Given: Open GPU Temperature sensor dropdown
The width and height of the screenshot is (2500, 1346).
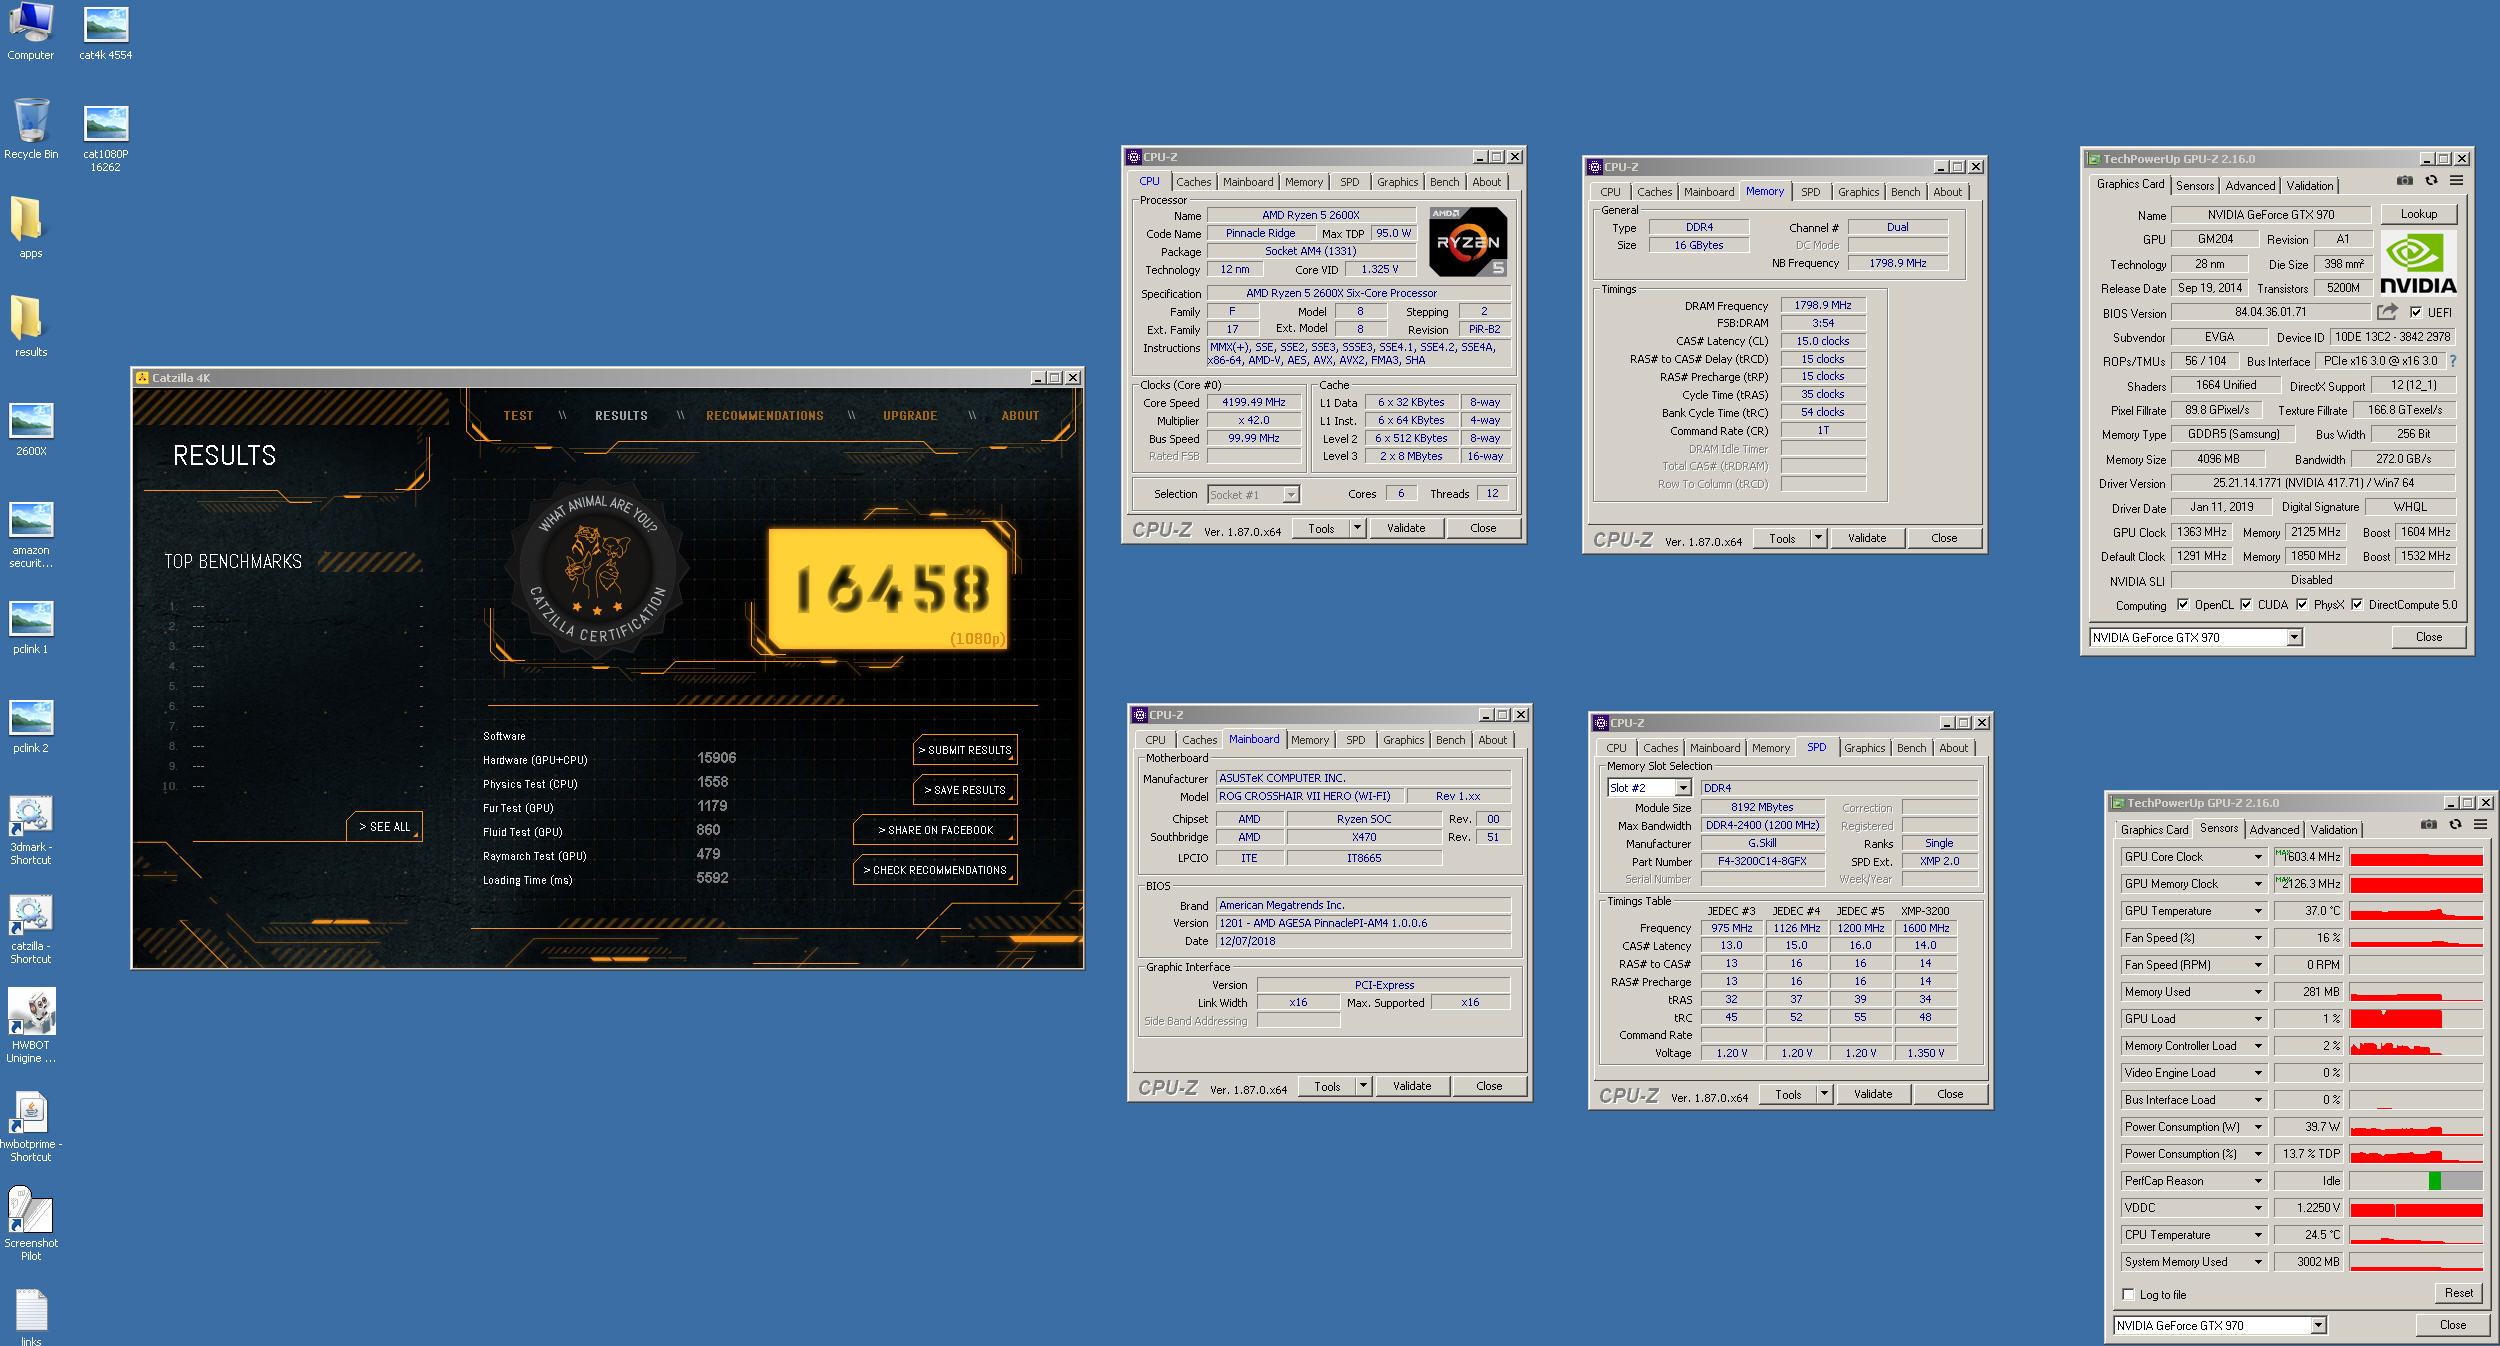Looking at the screenshot, I should pyautogui.click(x=2258, y=911).
